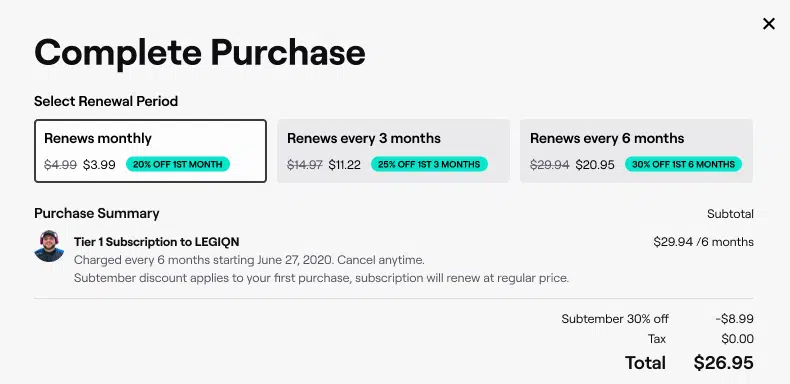Viewport: 790px width, 384px height.
Task: Click the LEGIQN streamer avatar
Action: click(x=49, y=246)
